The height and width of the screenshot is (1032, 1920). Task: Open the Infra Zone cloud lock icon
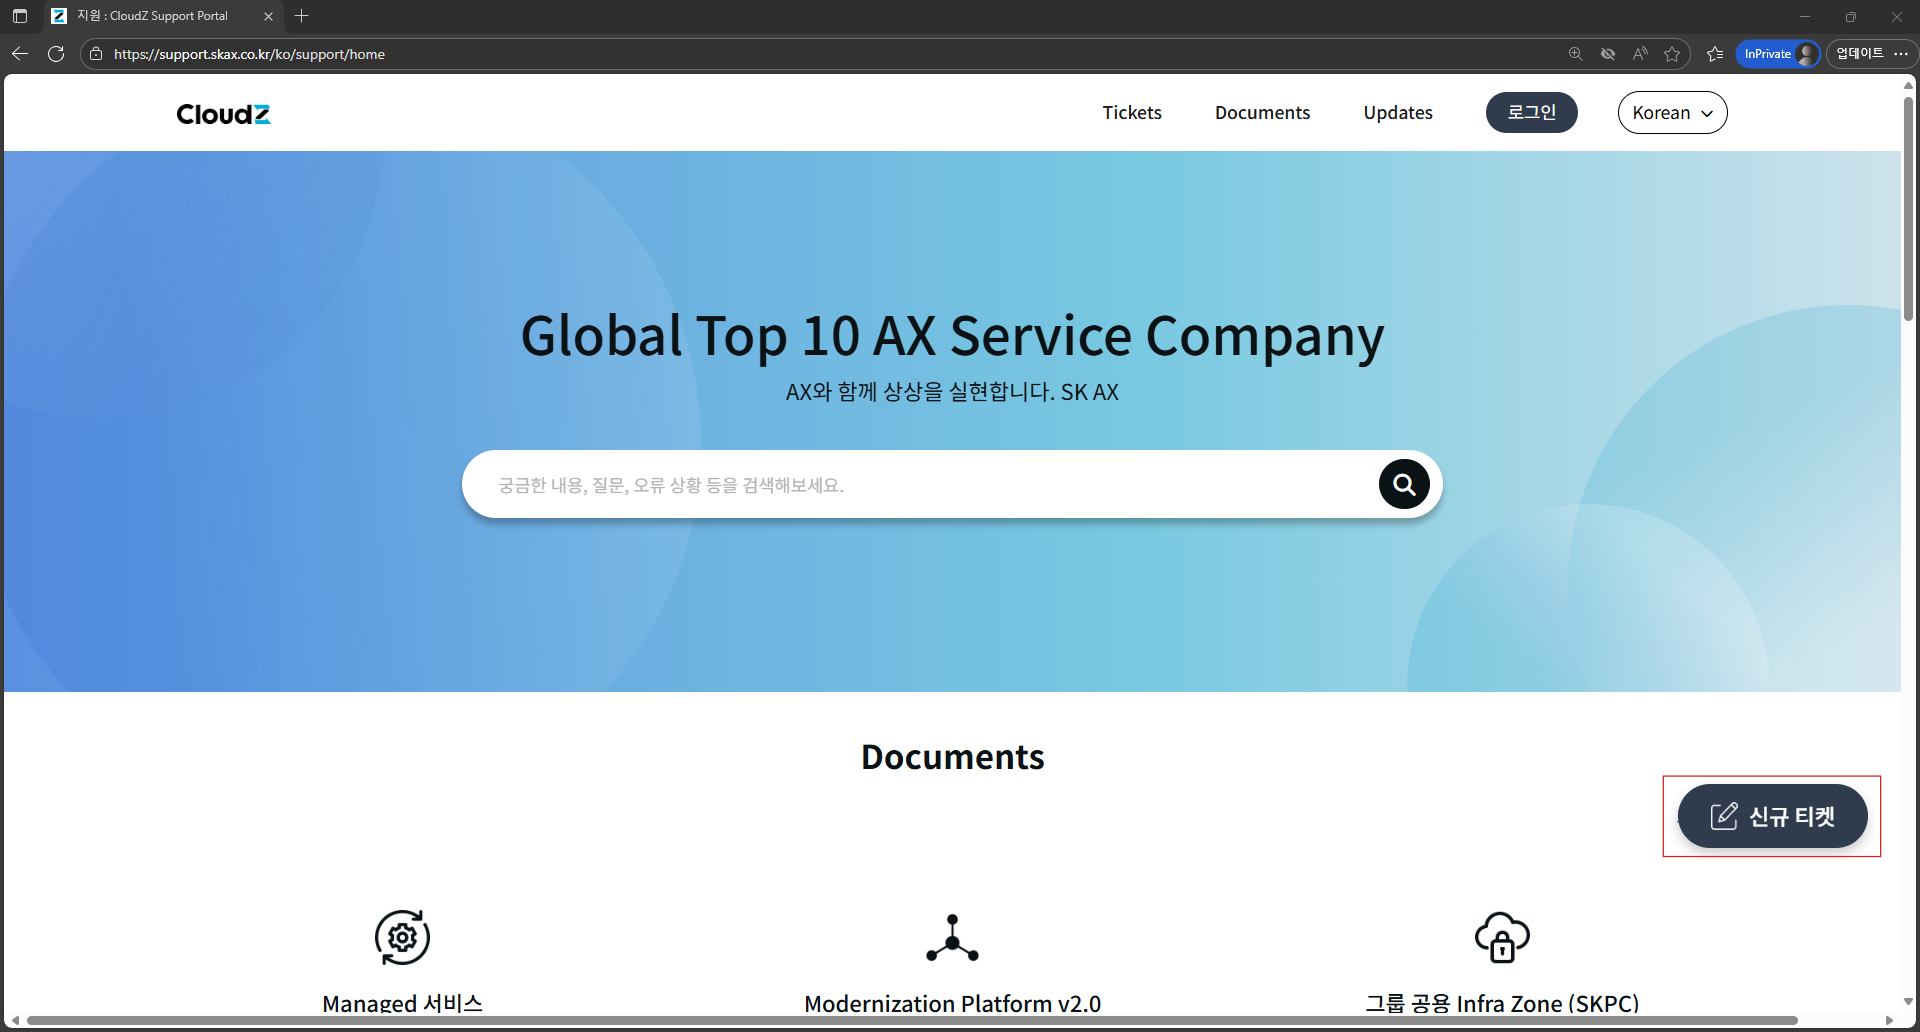(x=1502, y=937)
